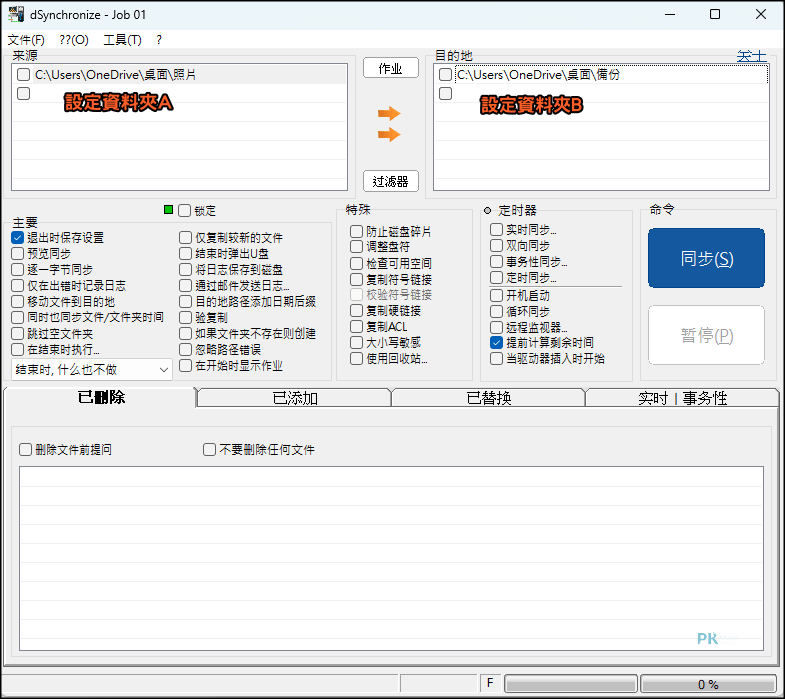Enable 实时同步 checkbox
Screen dimensions: 785x699
pyautogui.click(x=497, y=230)
